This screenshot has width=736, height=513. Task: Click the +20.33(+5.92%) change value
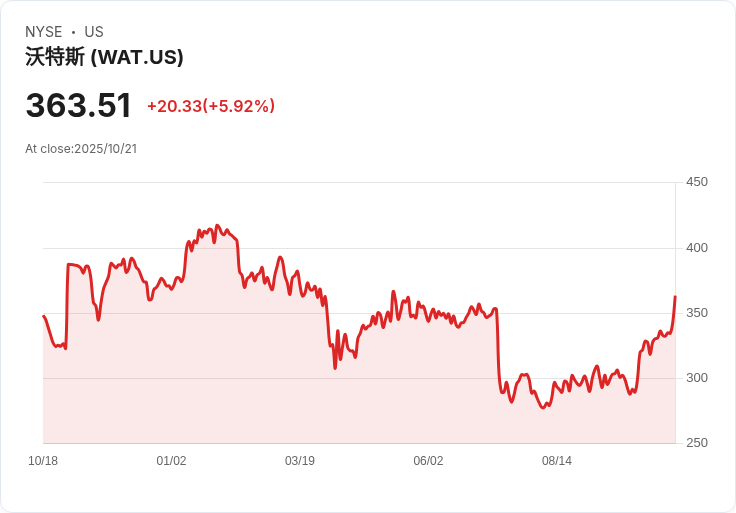211,106
